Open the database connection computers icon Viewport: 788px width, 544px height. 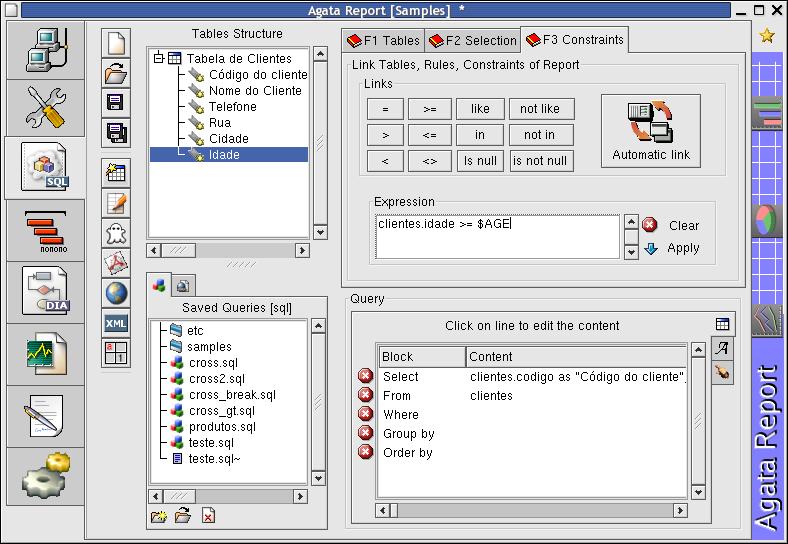pyautogui.click(x=46, y=50)
